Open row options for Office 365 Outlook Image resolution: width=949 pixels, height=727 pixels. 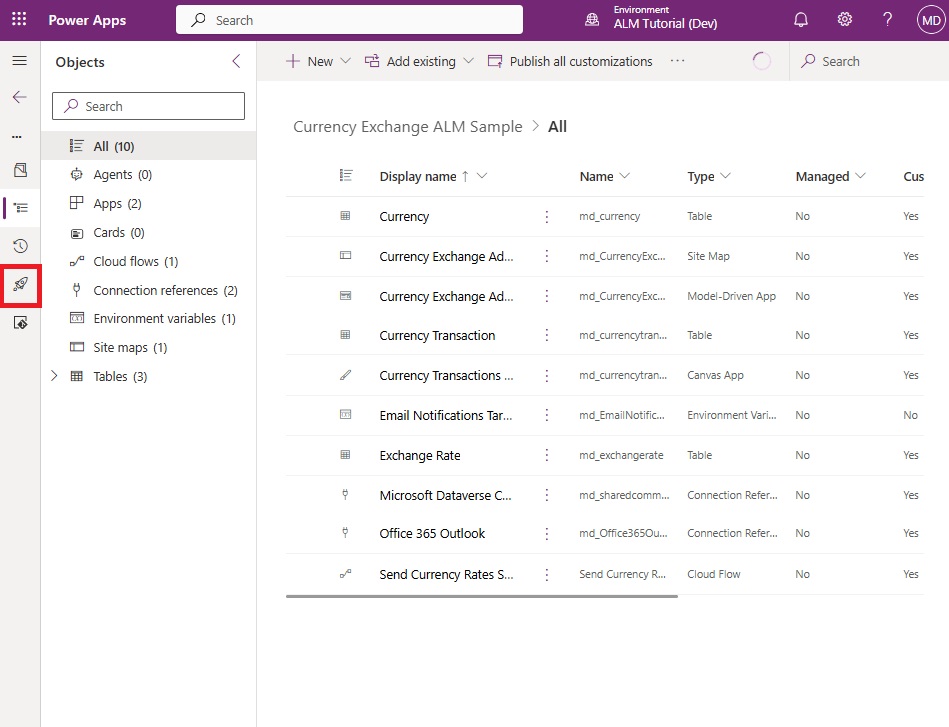click(547, 533)
